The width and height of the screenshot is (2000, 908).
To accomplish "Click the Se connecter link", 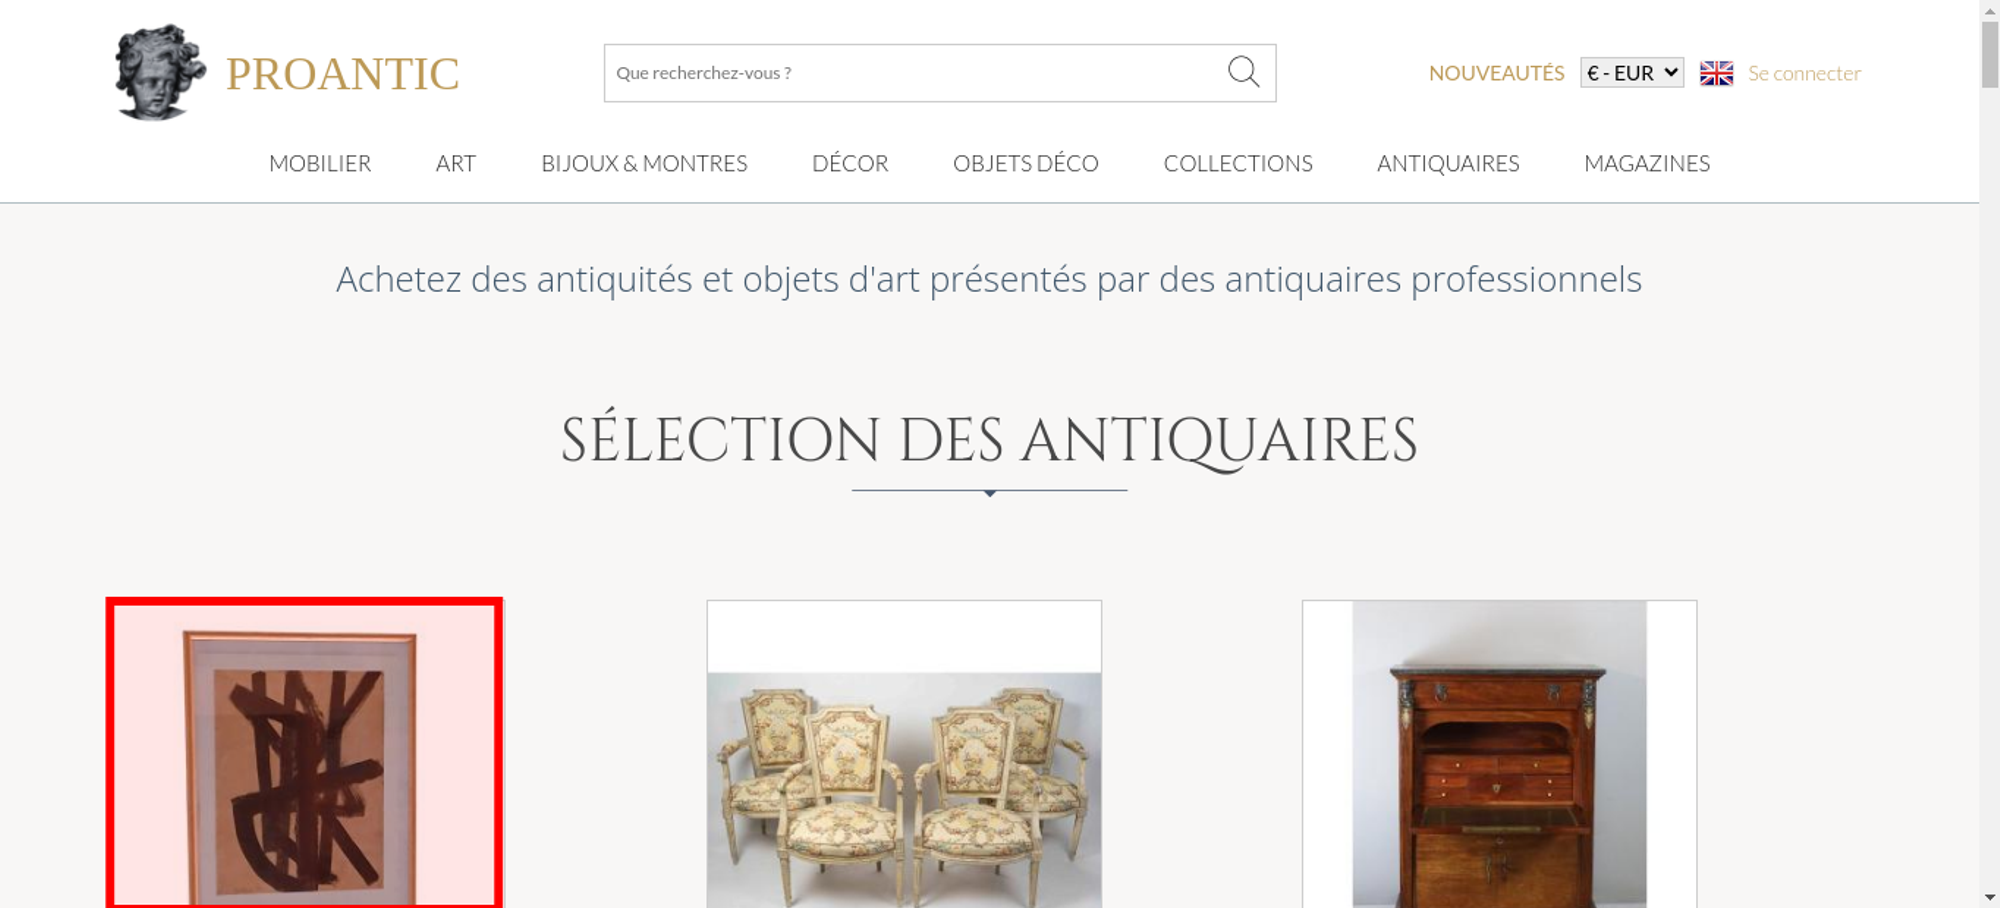I will pyautogui.click(x=1804, y=73).
